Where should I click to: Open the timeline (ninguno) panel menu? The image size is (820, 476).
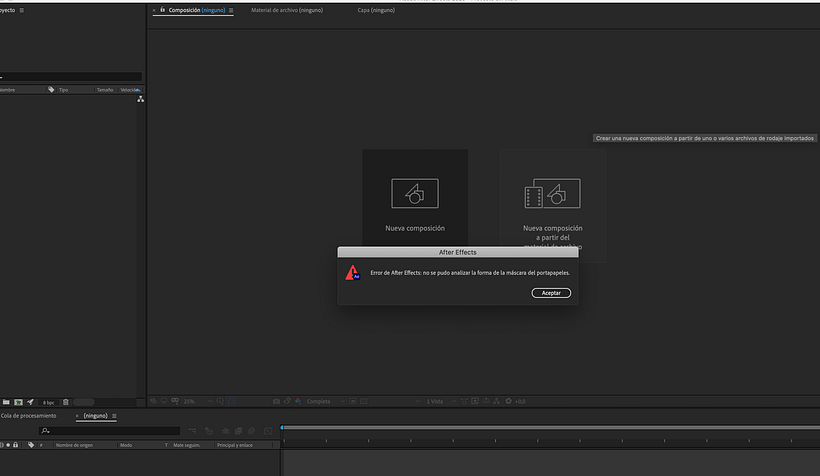coord(114,416)
